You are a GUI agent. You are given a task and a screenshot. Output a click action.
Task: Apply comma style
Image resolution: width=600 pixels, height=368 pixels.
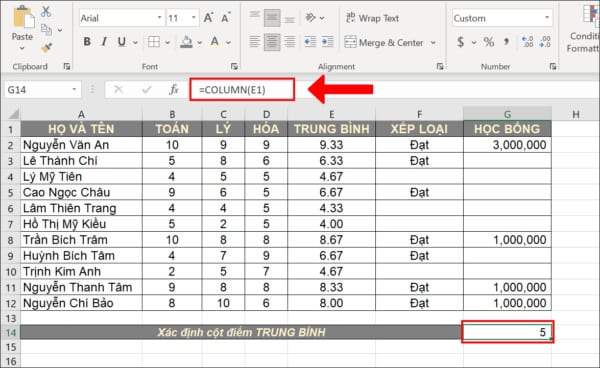click(x=507, y=42)
